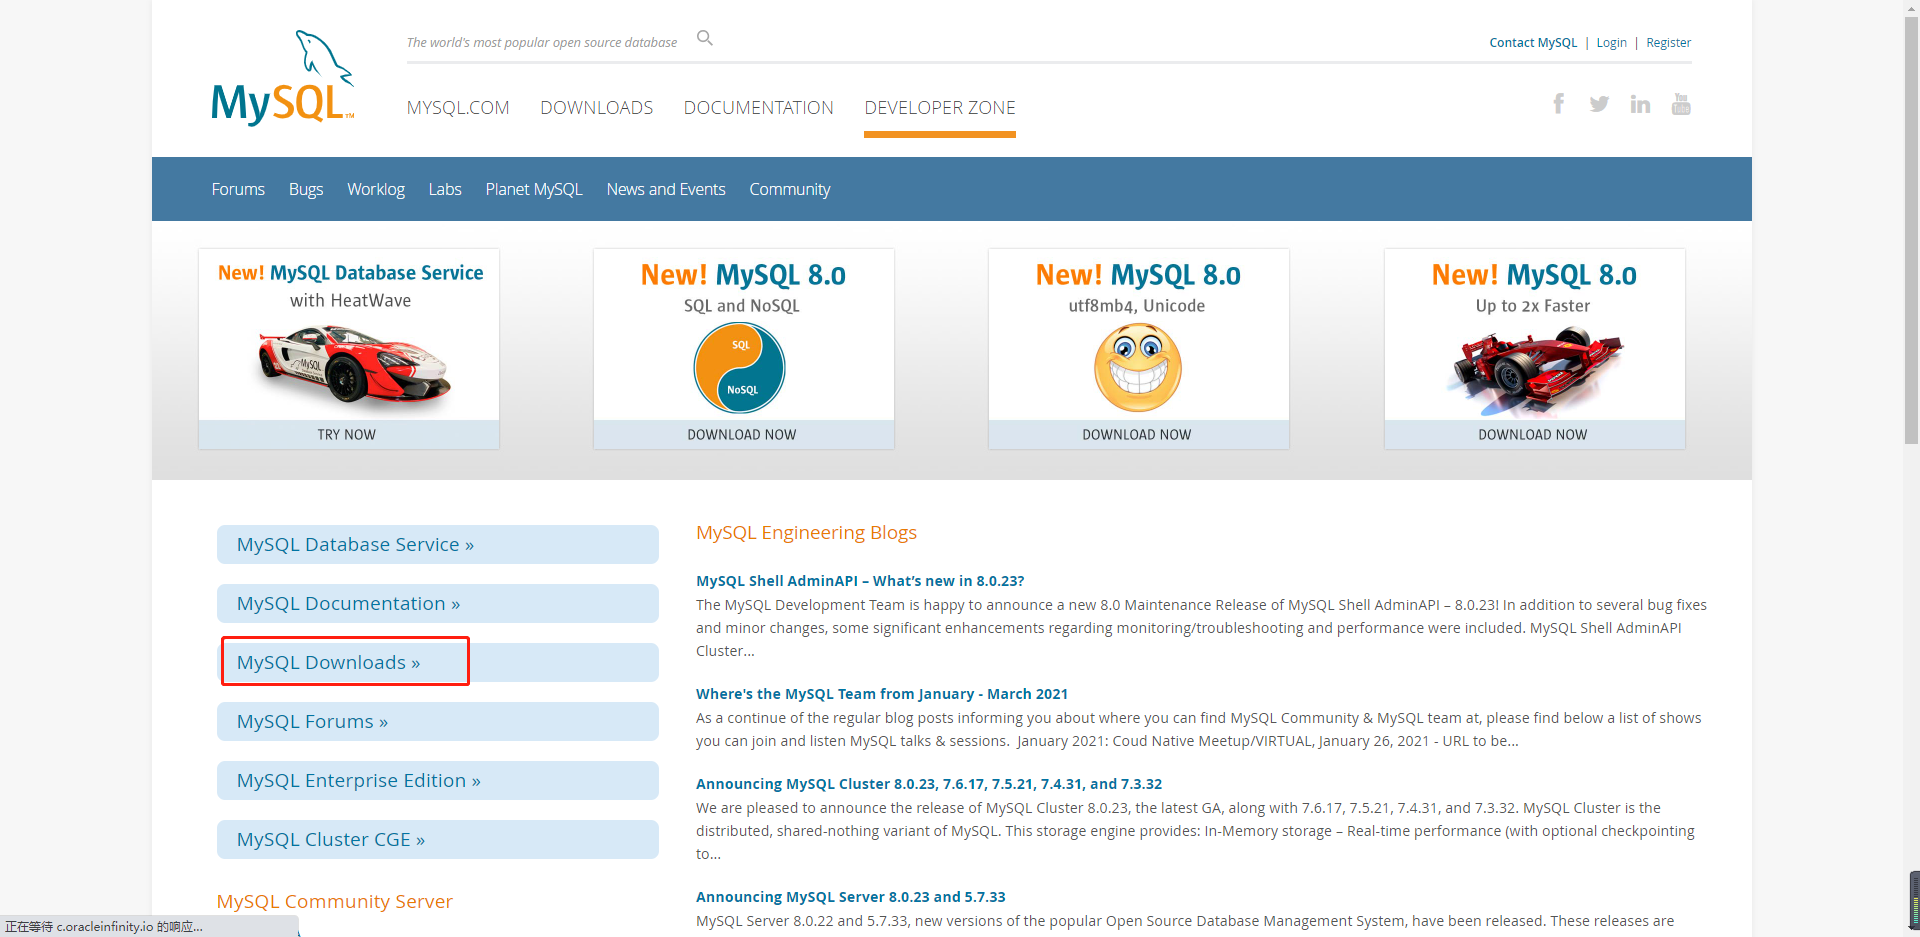Screen dimensions: 1920x937
Task: Click the SQL and NoSQL yin-yang graphic
Action: 739,367
